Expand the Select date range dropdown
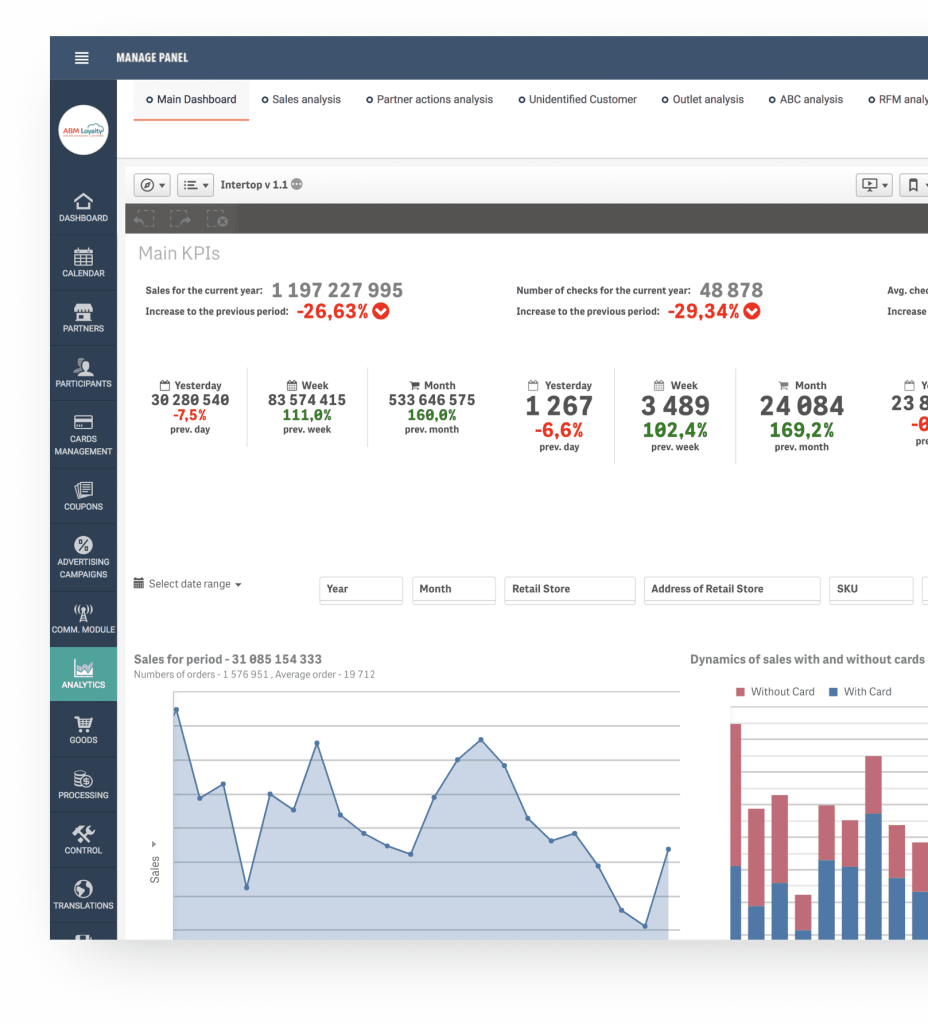 coord(188,584)
